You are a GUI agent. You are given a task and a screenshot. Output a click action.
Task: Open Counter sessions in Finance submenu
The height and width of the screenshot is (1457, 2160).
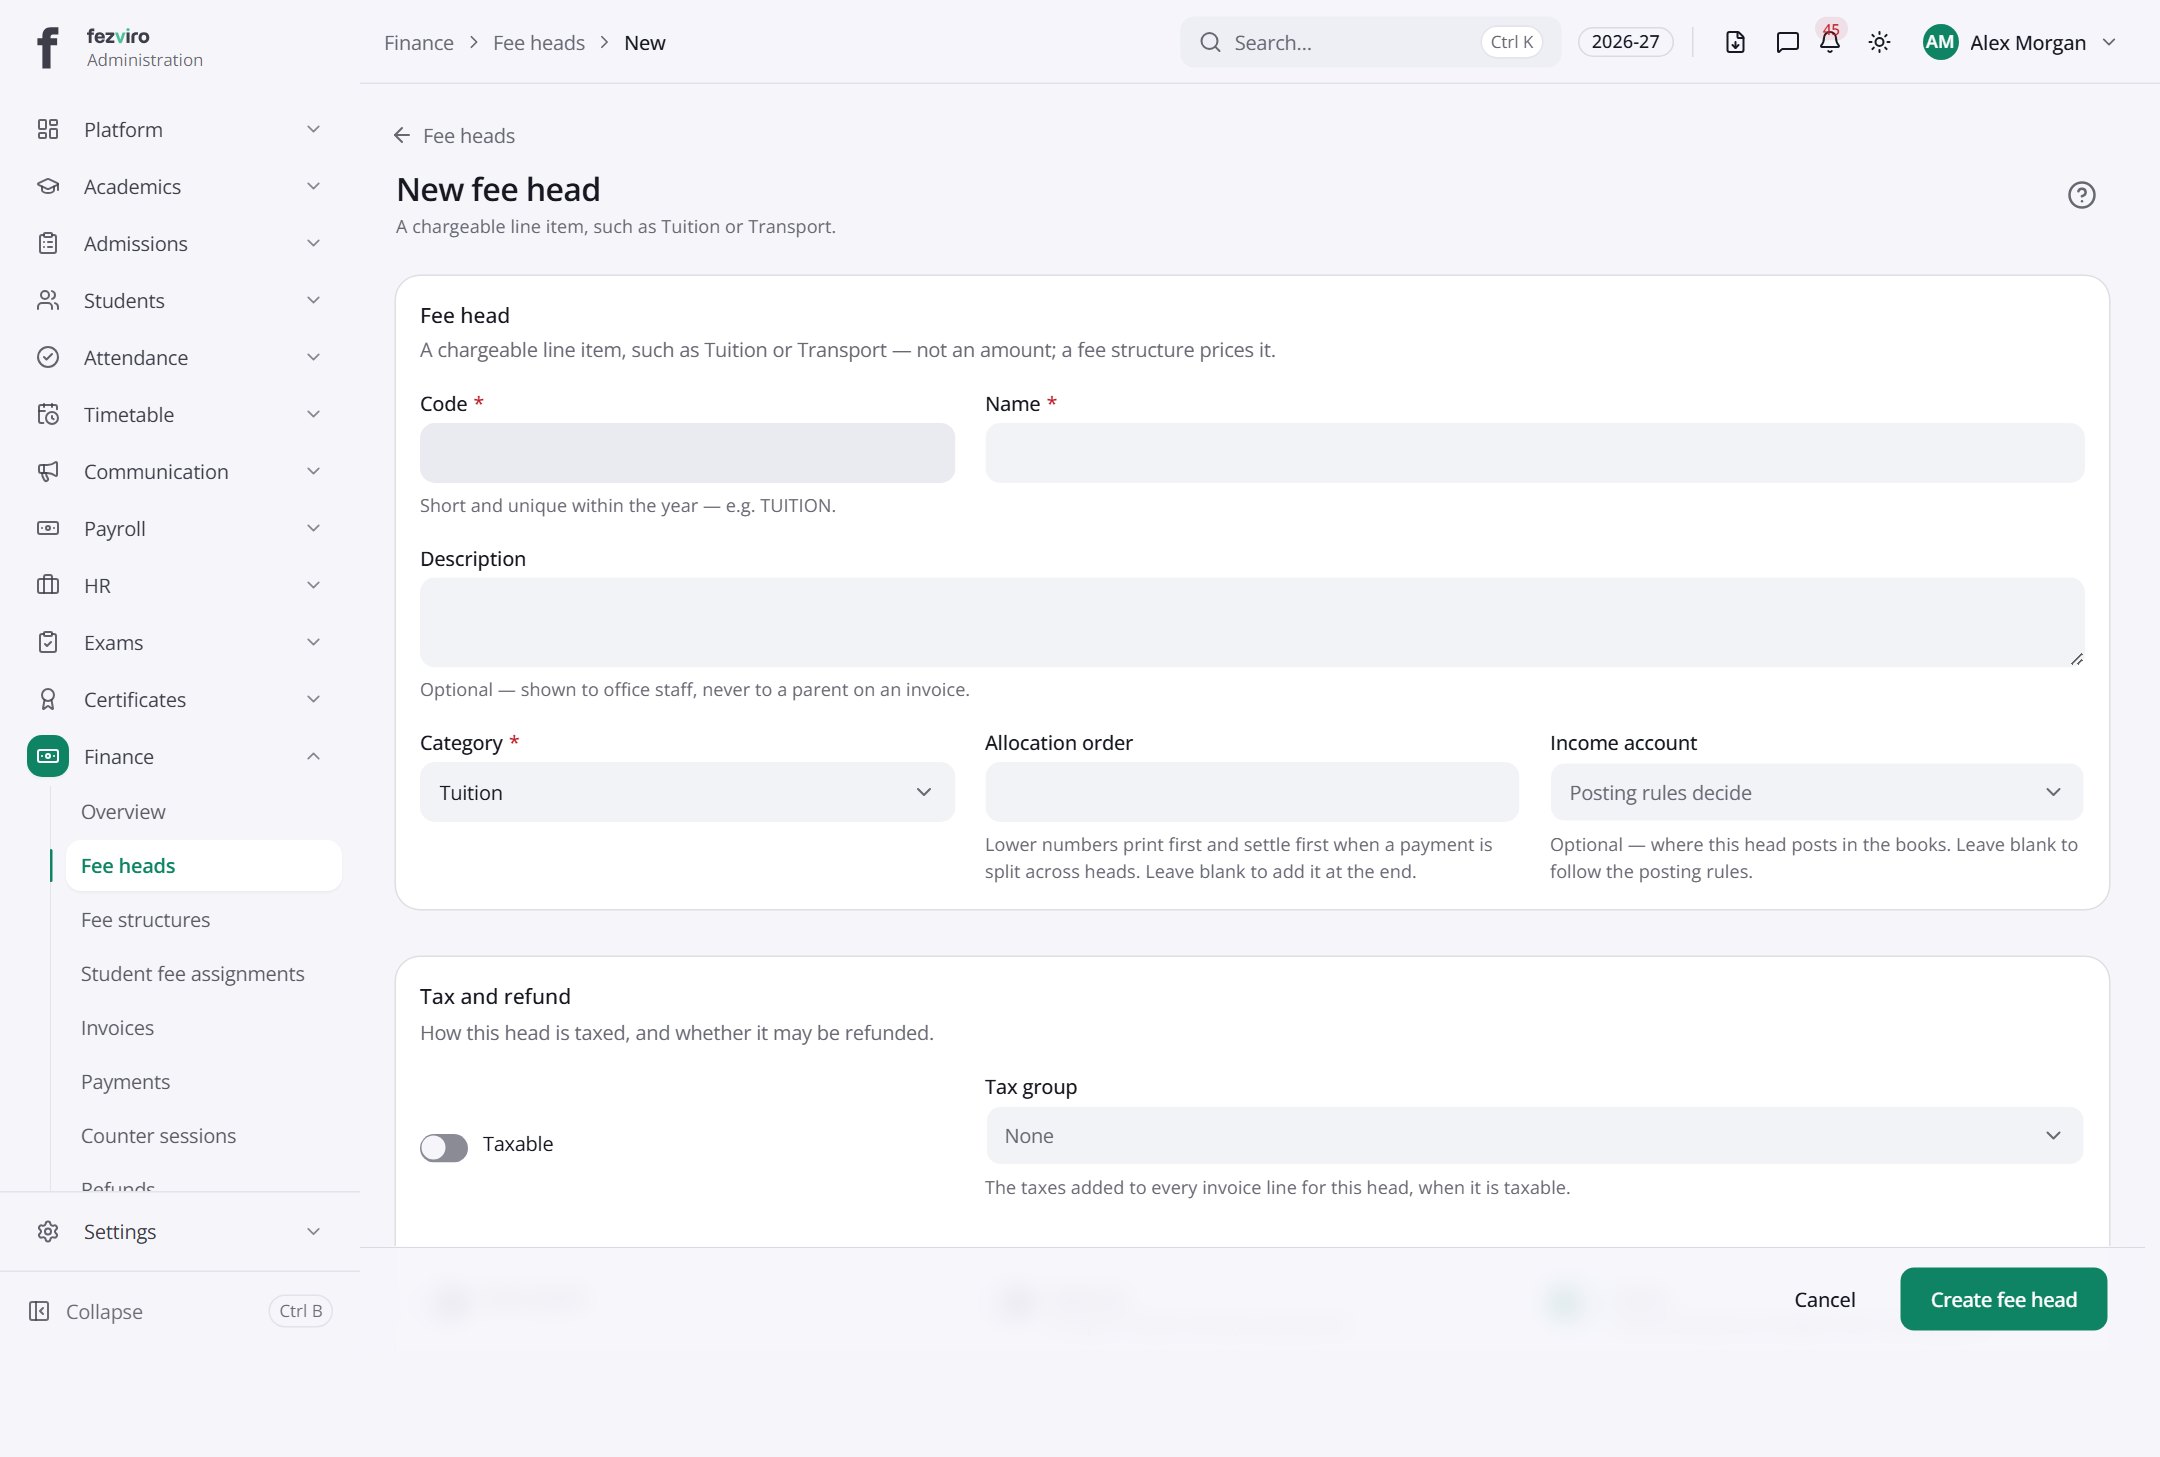pos(159,1135)
